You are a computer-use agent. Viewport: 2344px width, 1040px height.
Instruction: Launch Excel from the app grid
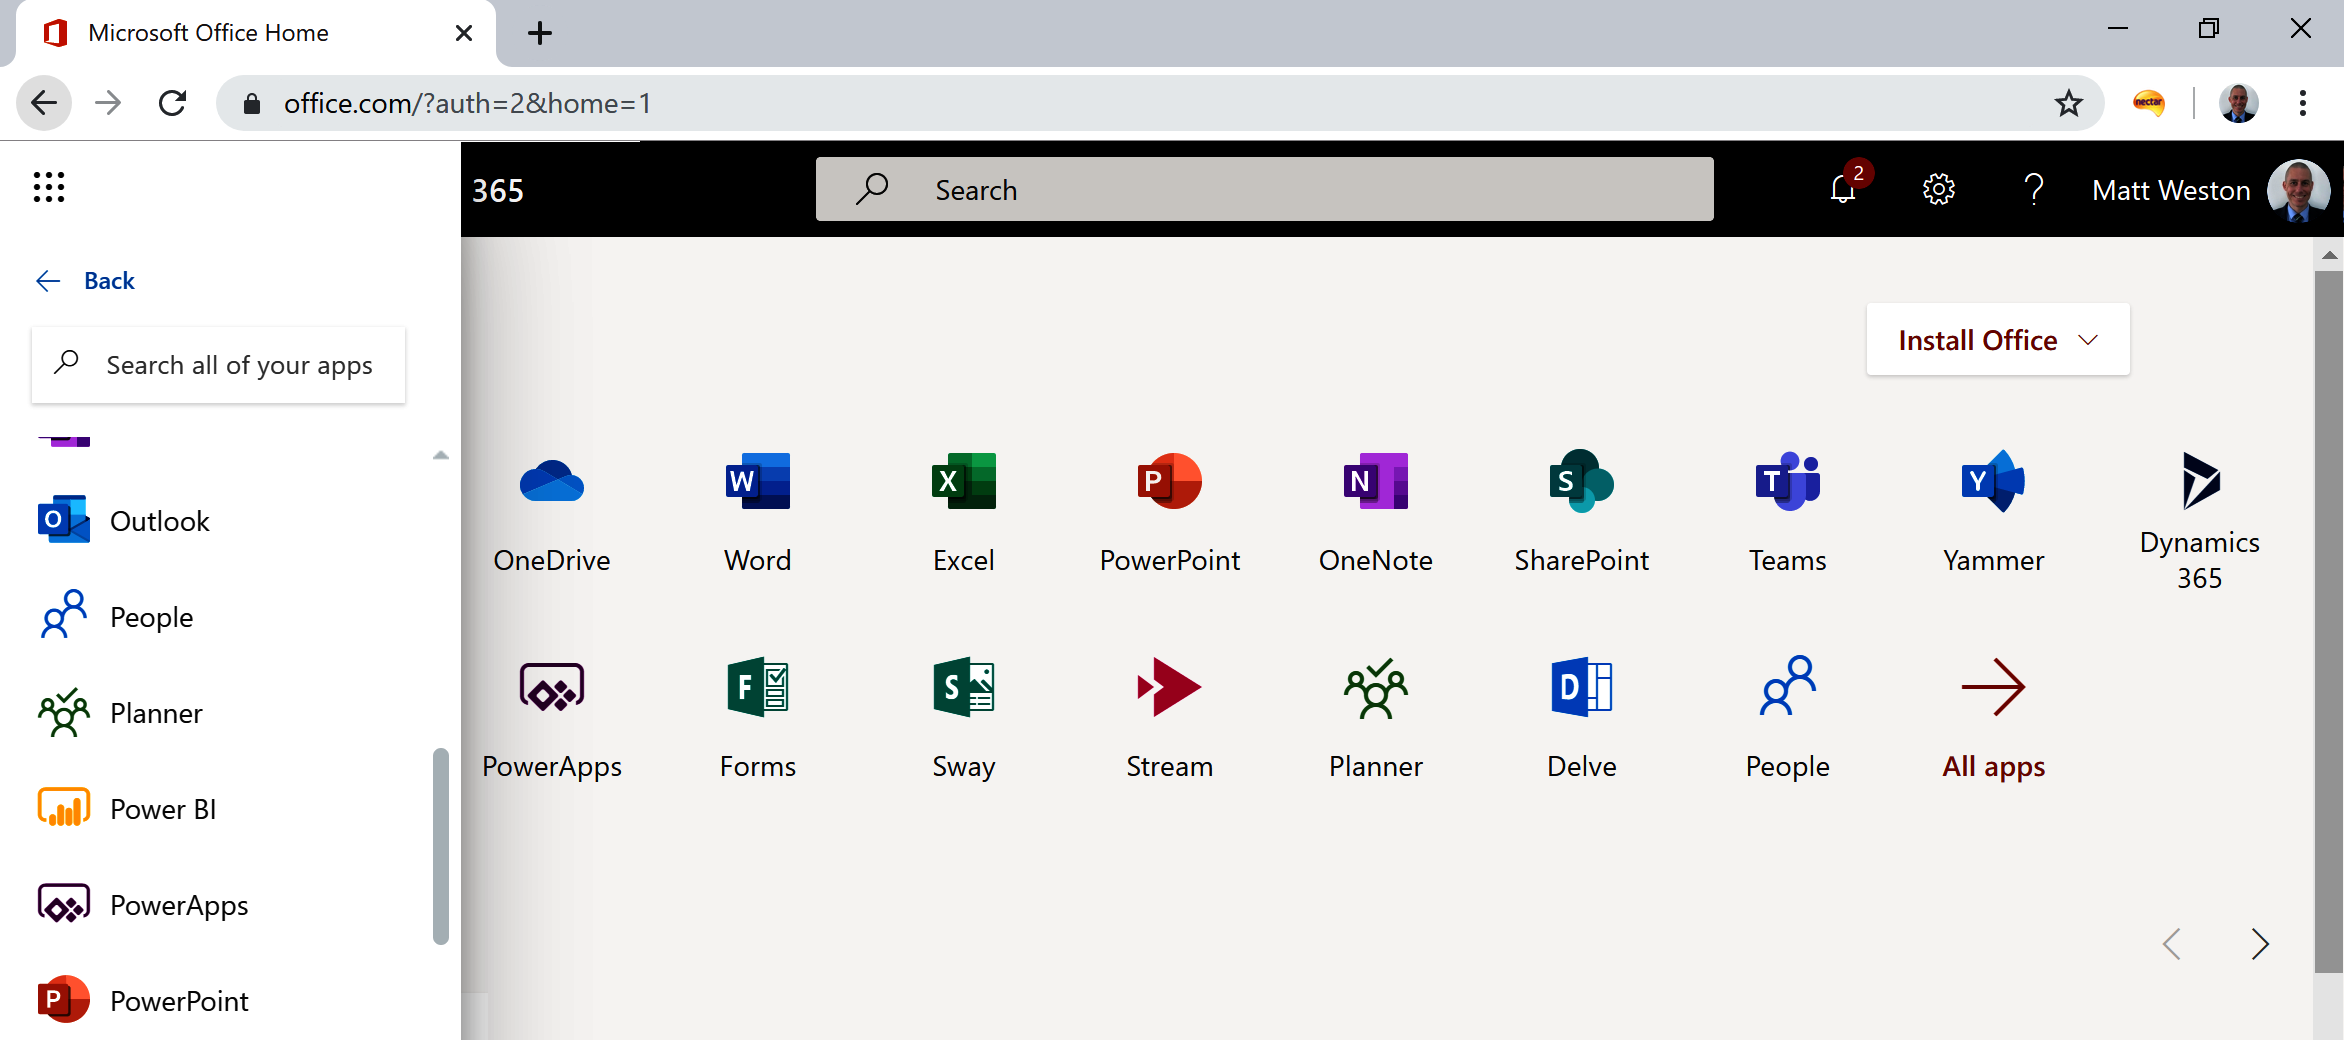[964, 514]
